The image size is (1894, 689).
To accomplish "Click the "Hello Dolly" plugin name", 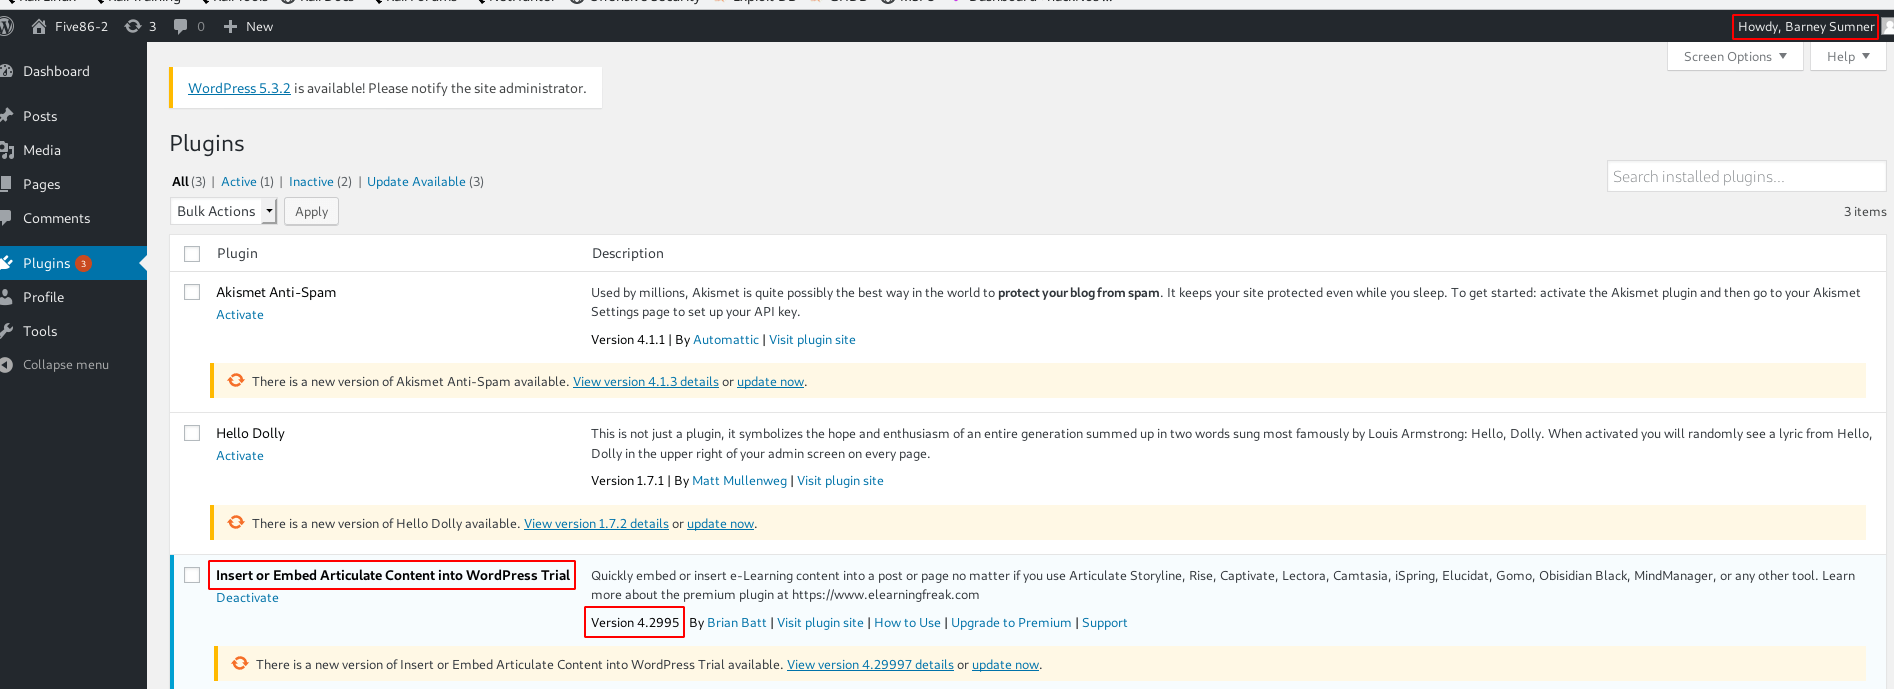I will click(x=250, y=433).
